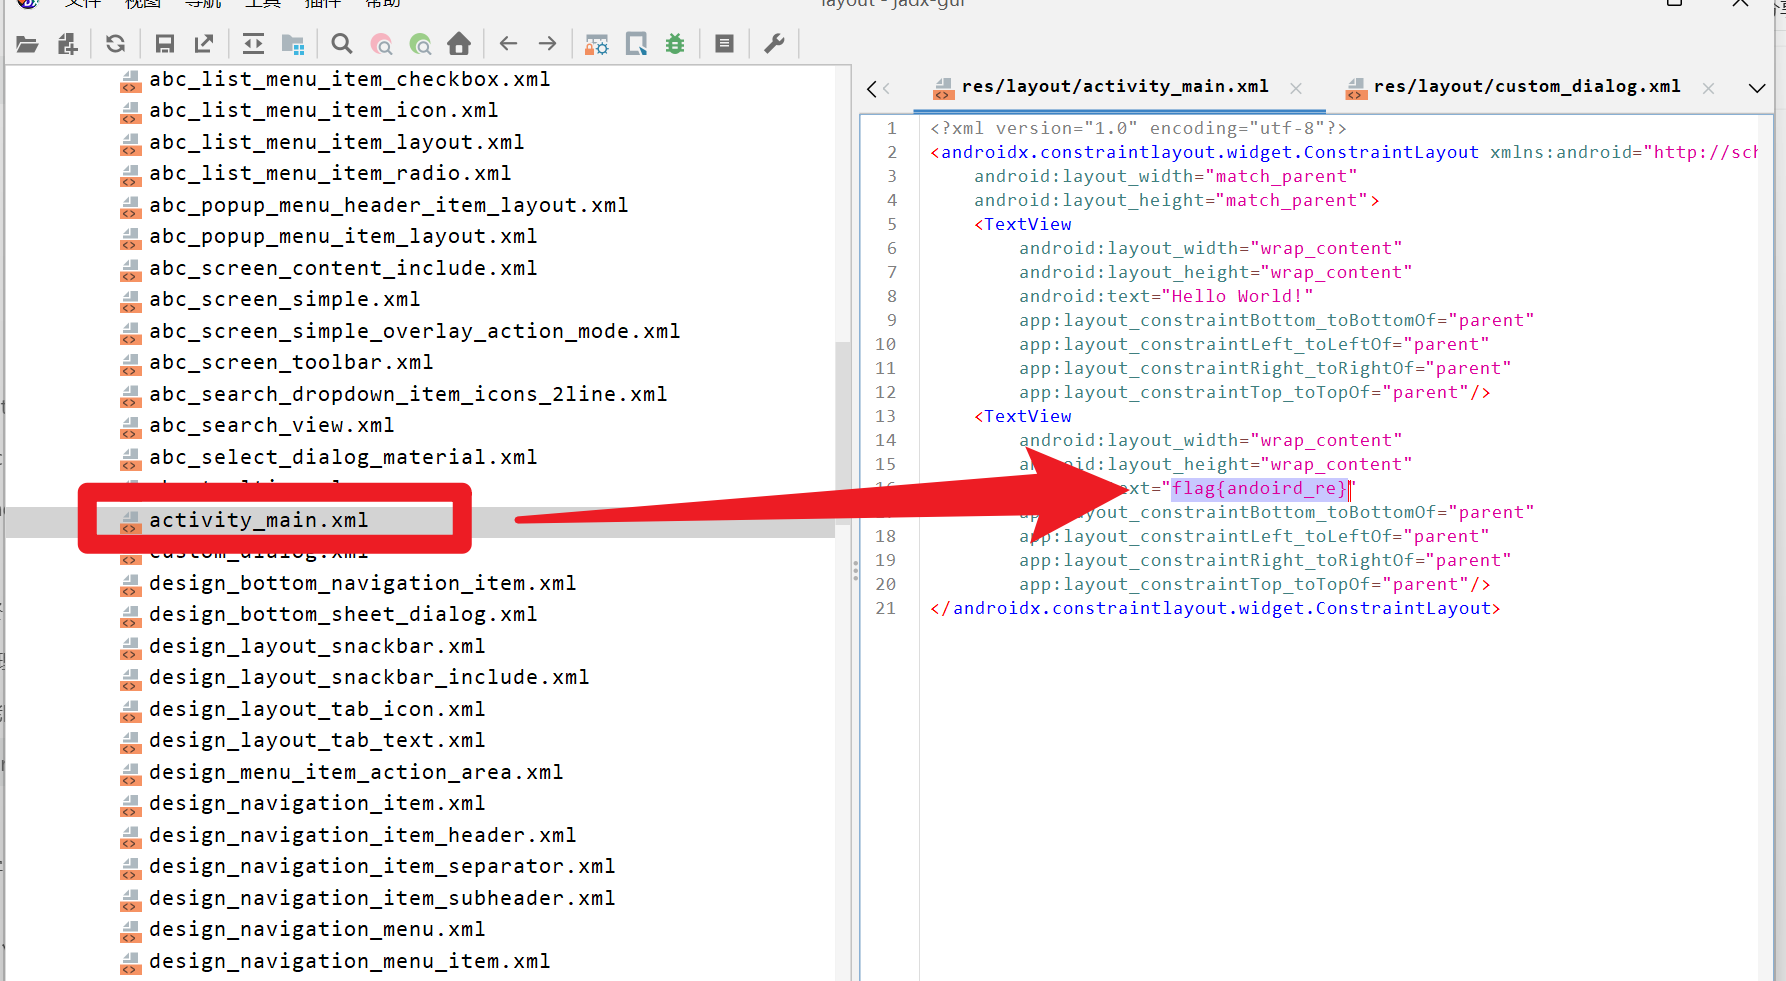Open design_navigation_item_separator.xml

[x=382, y=866]
